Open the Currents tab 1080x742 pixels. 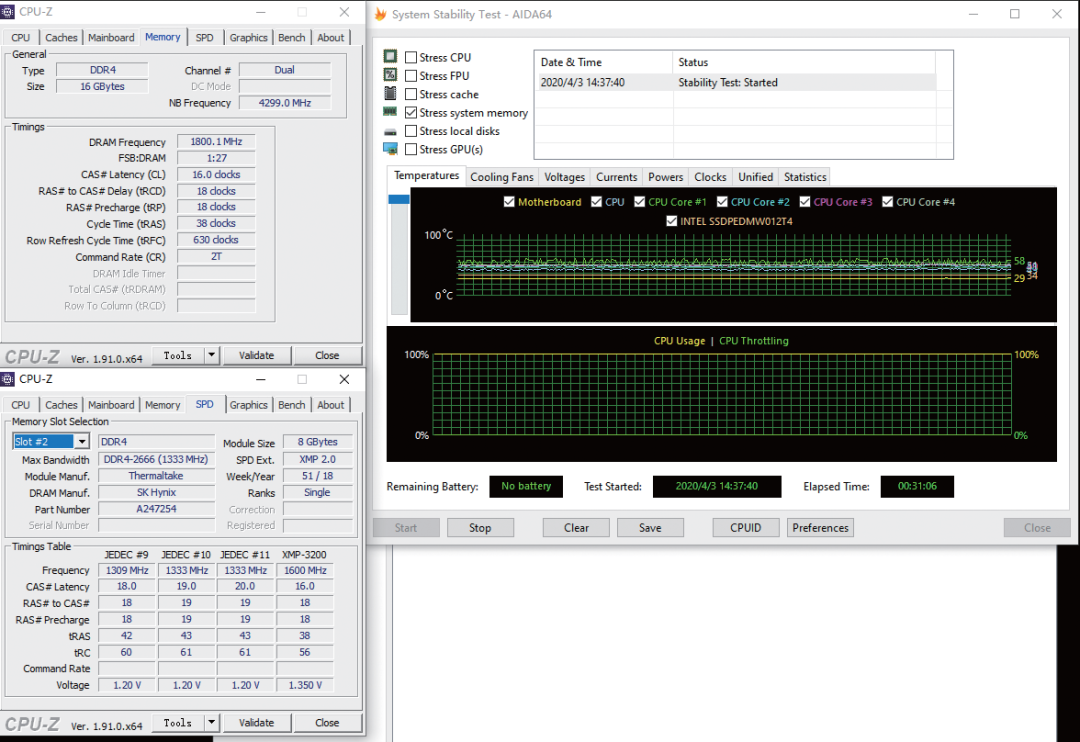click(616, 177)
